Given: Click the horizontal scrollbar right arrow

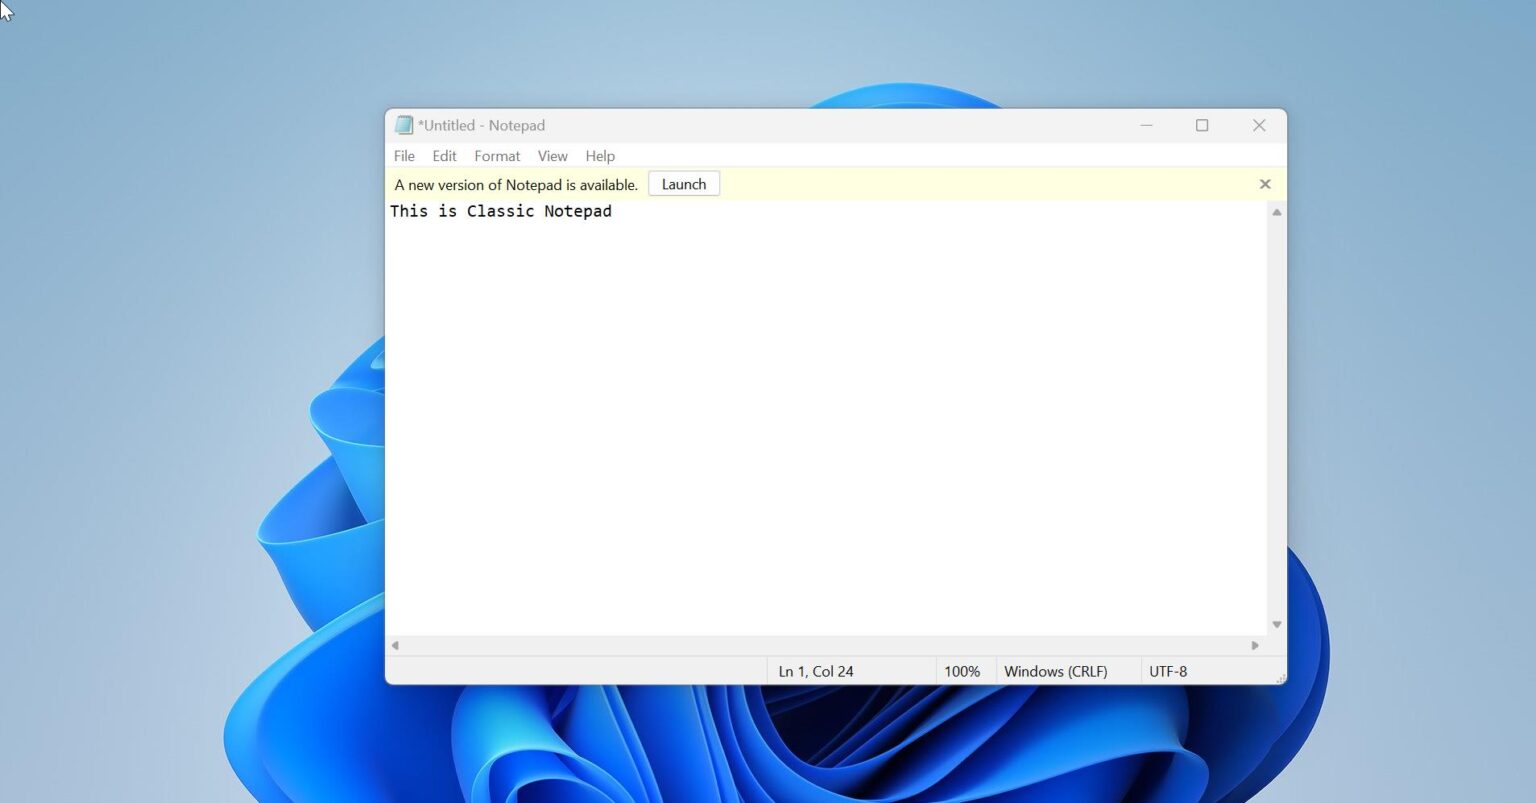Looking at the screenshot, I should pyautogui.click(x=1255, y=646).
